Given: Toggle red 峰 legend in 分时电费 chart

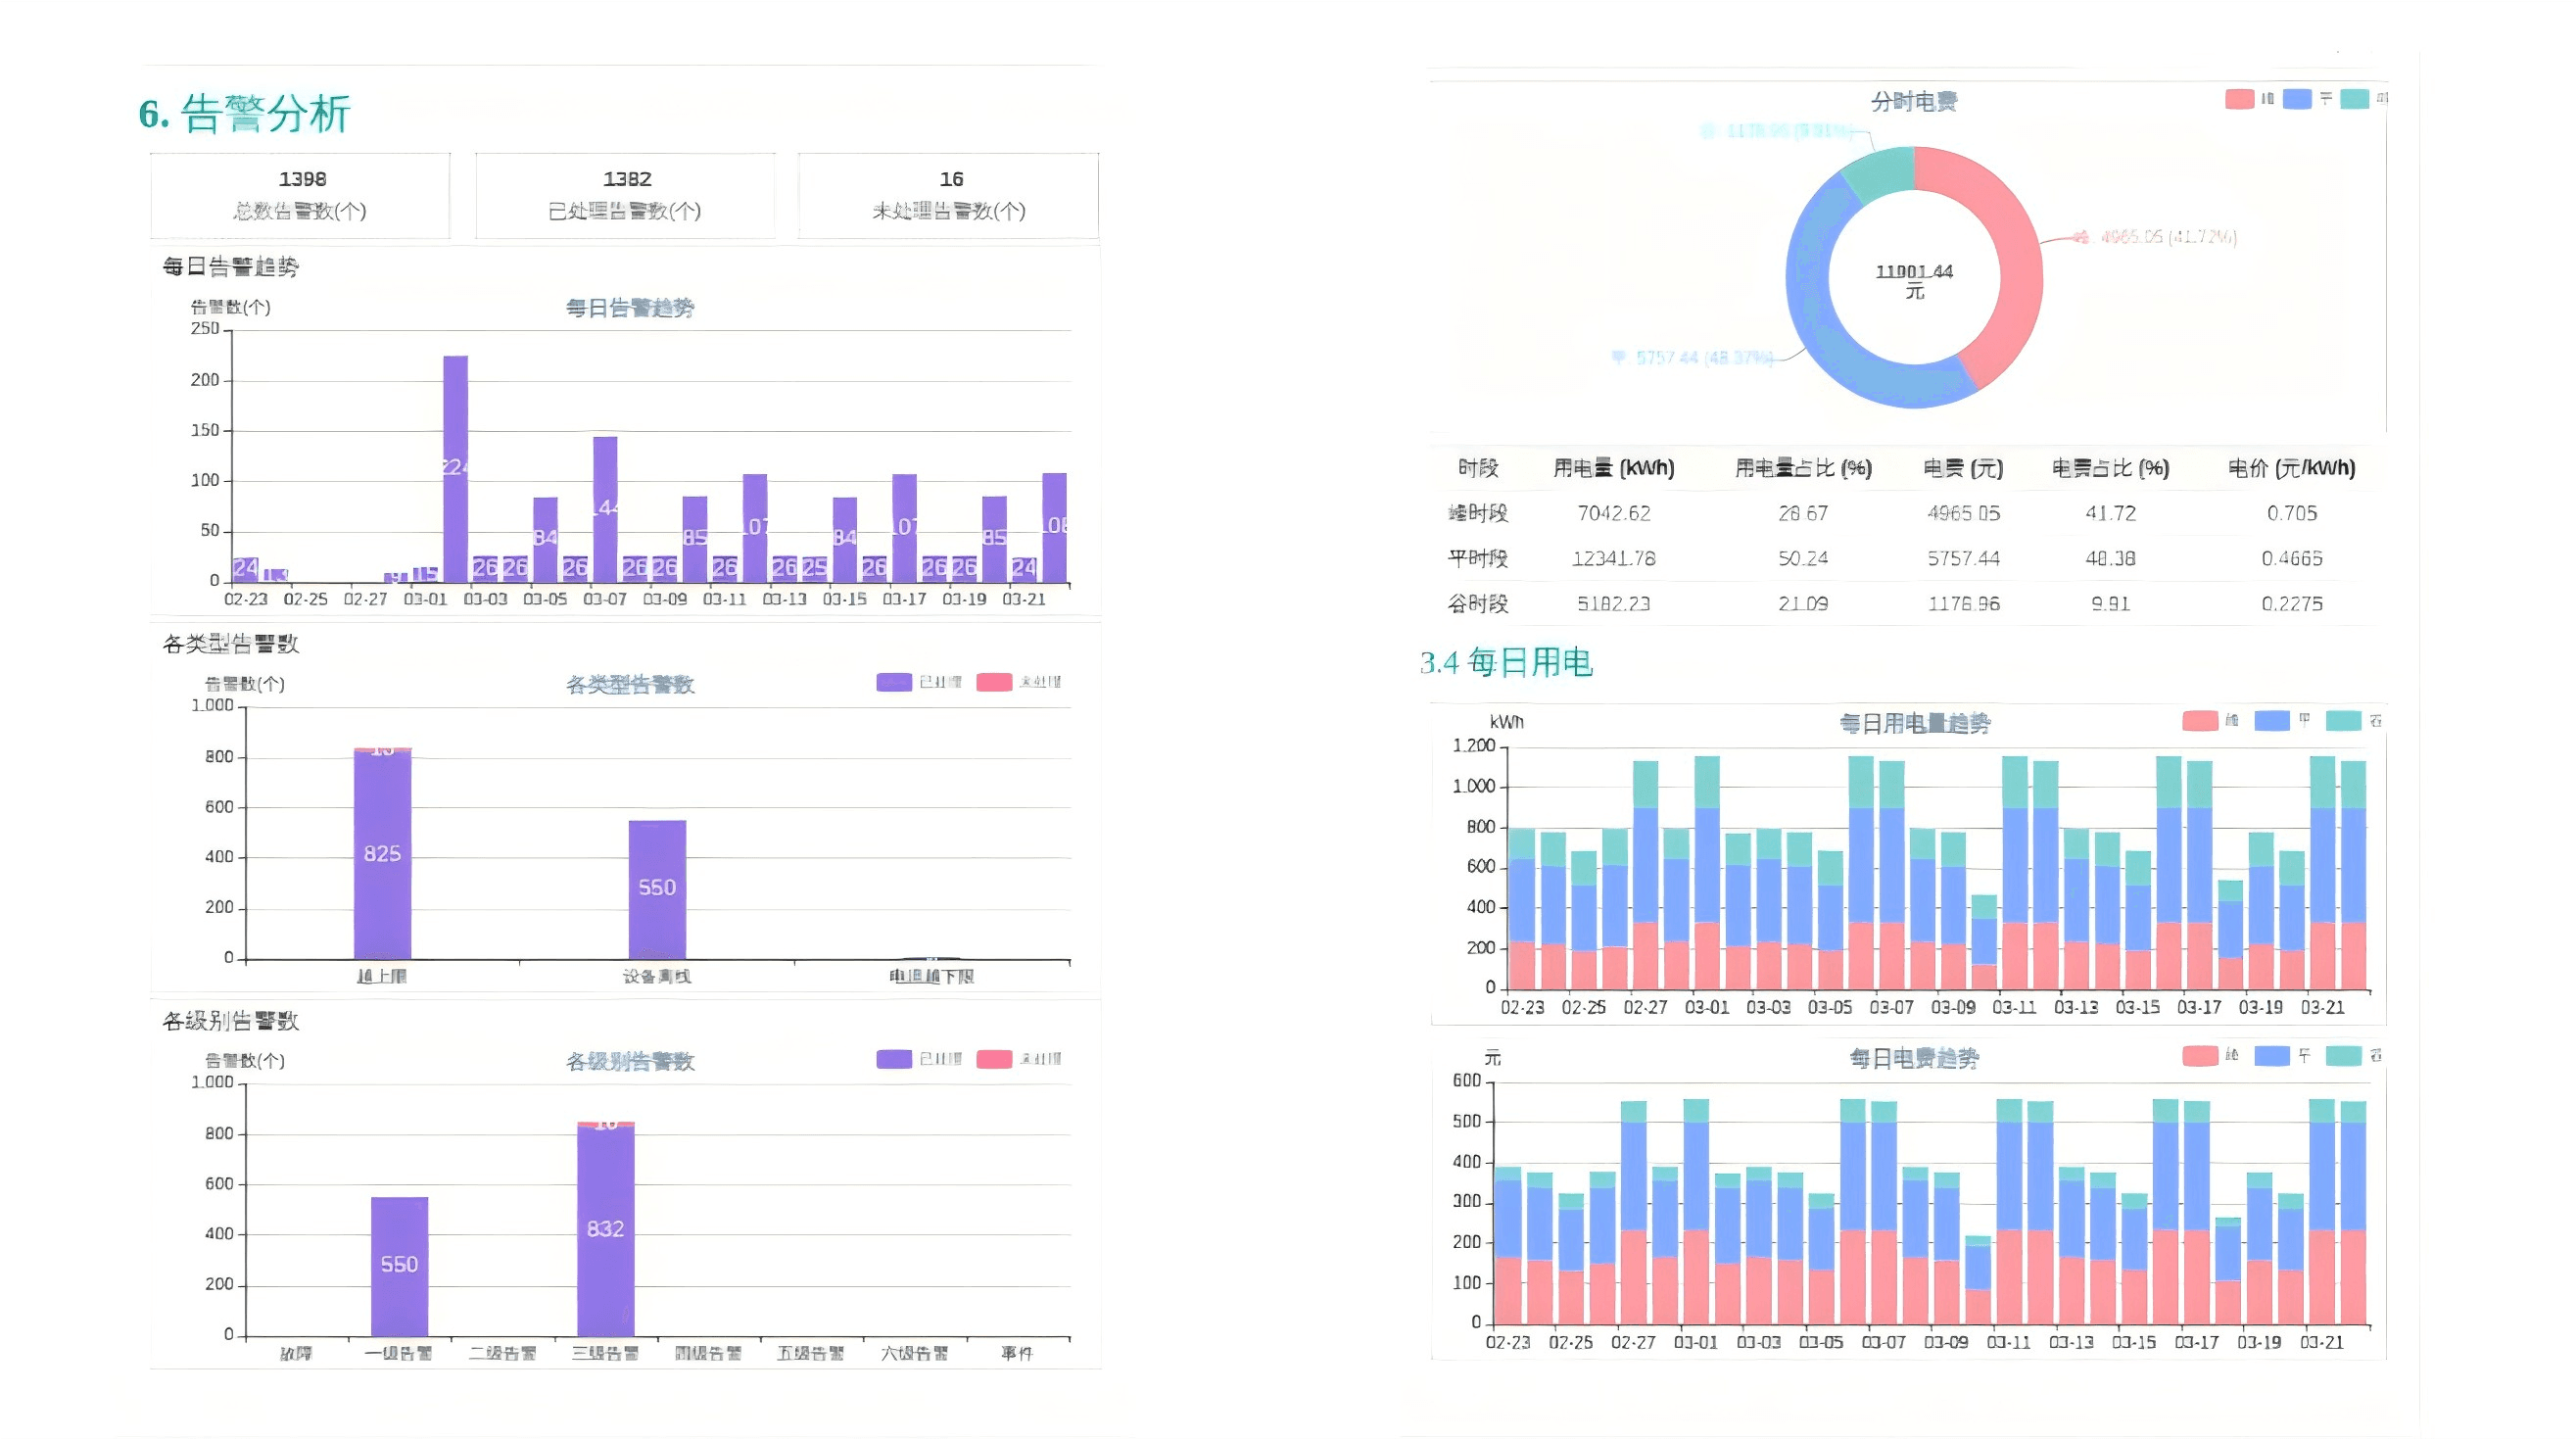Looking at the screenshot, I should tap(2240, 98).
